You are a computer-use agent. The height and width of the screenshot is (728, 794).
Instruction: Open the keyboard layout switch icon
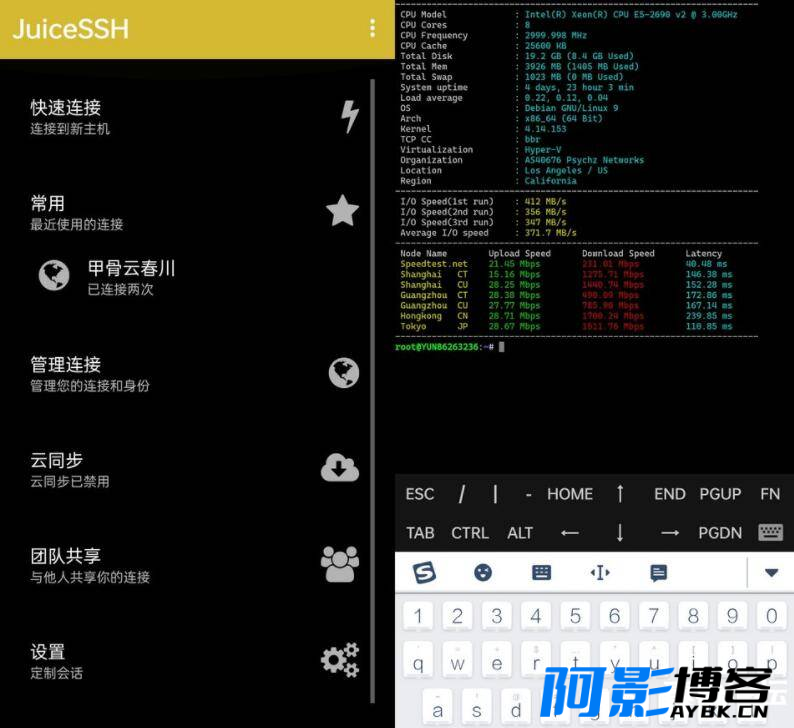pyautogui.click(x=541, y=573)
